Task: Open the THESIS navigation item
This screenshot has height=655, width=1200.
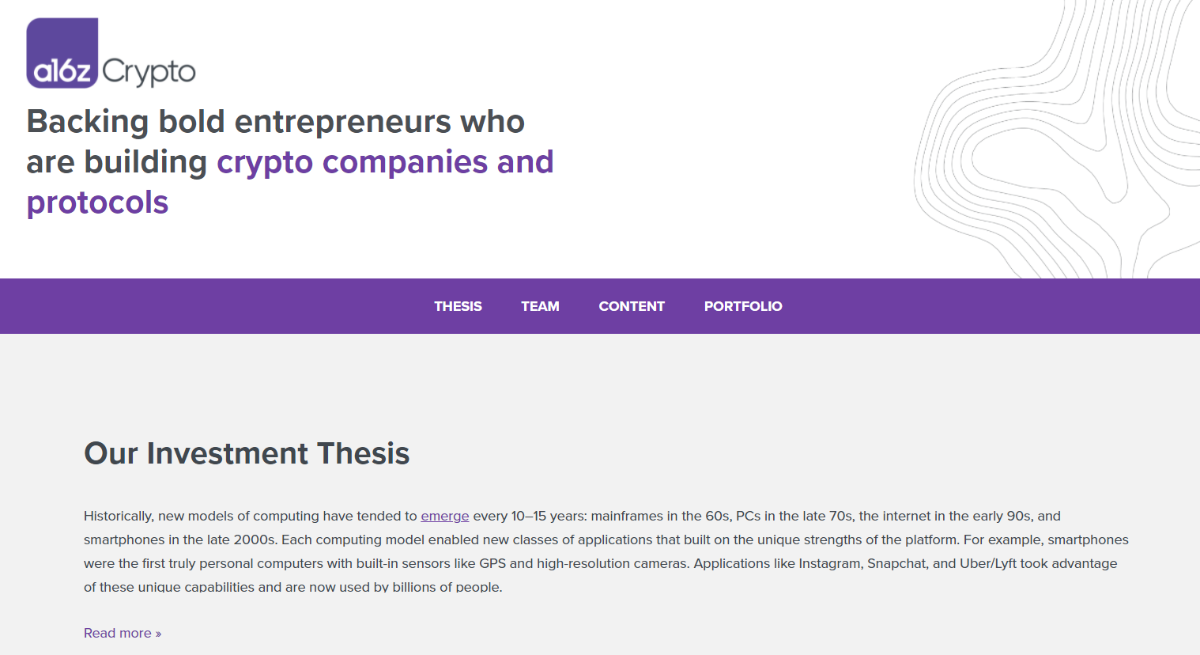Action: click(458, 306)
